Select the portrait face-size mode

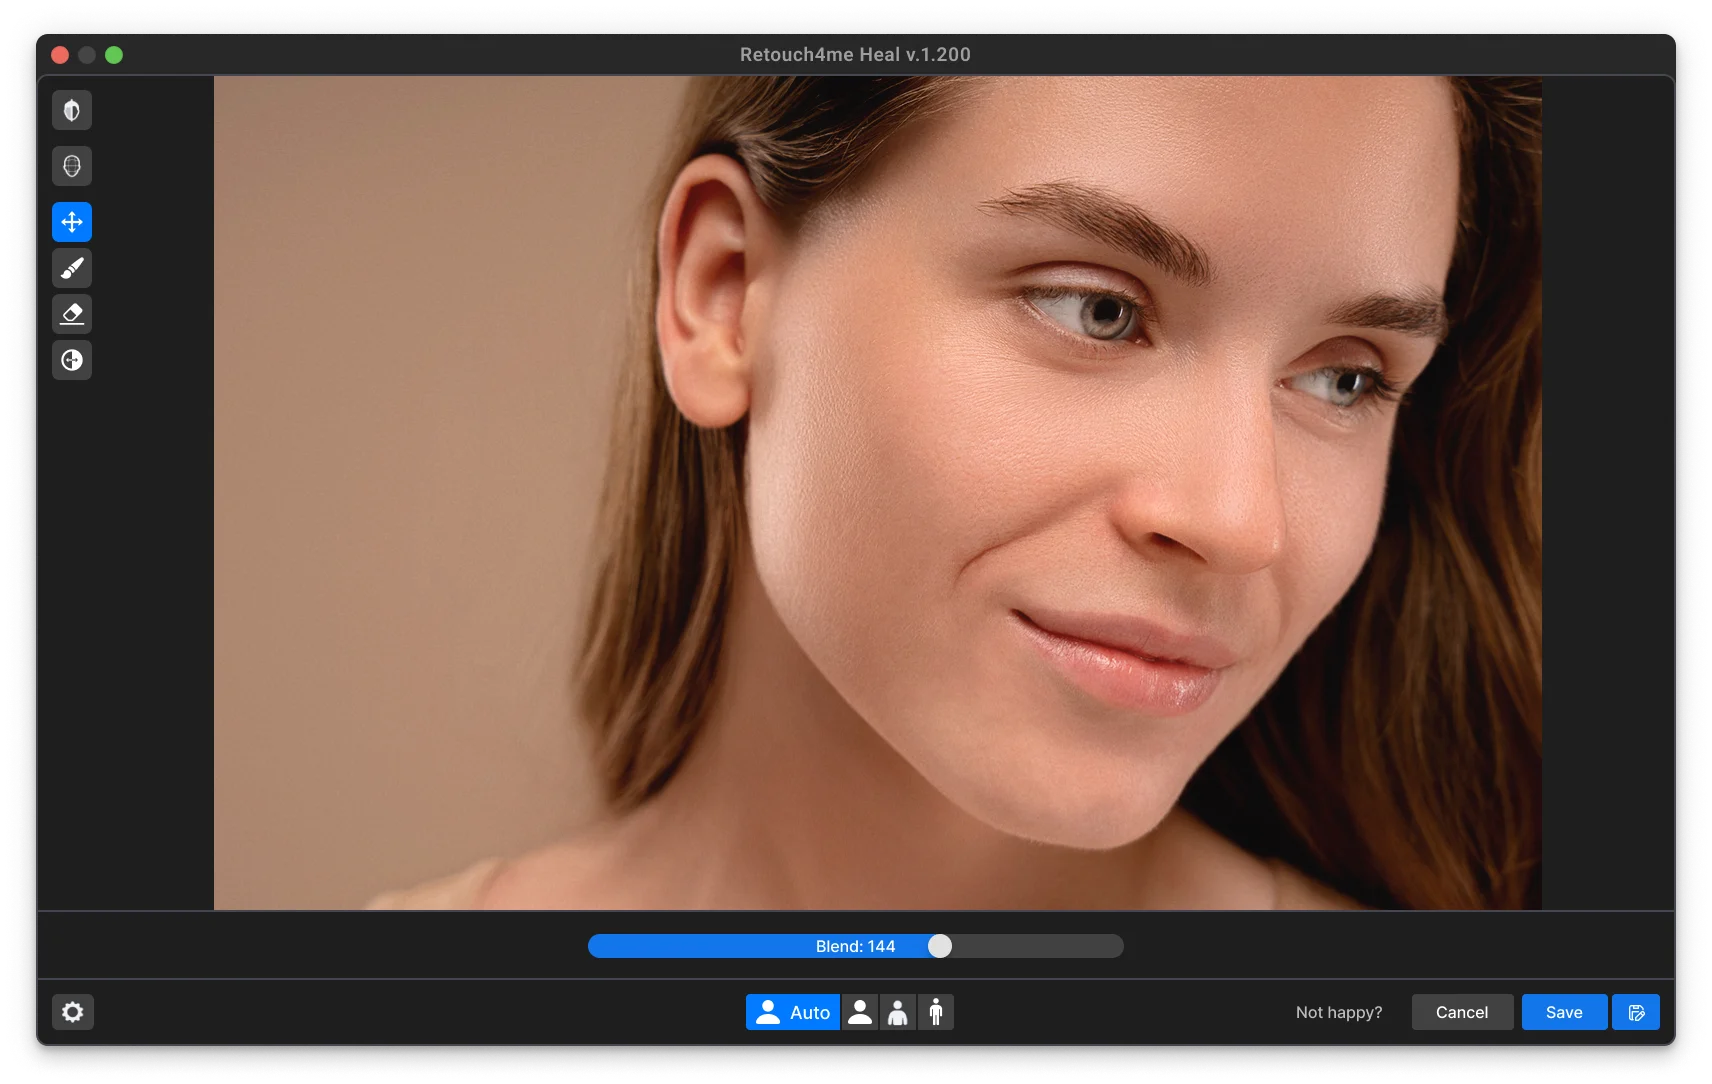pyautogui.click(x=861, y=1011)
